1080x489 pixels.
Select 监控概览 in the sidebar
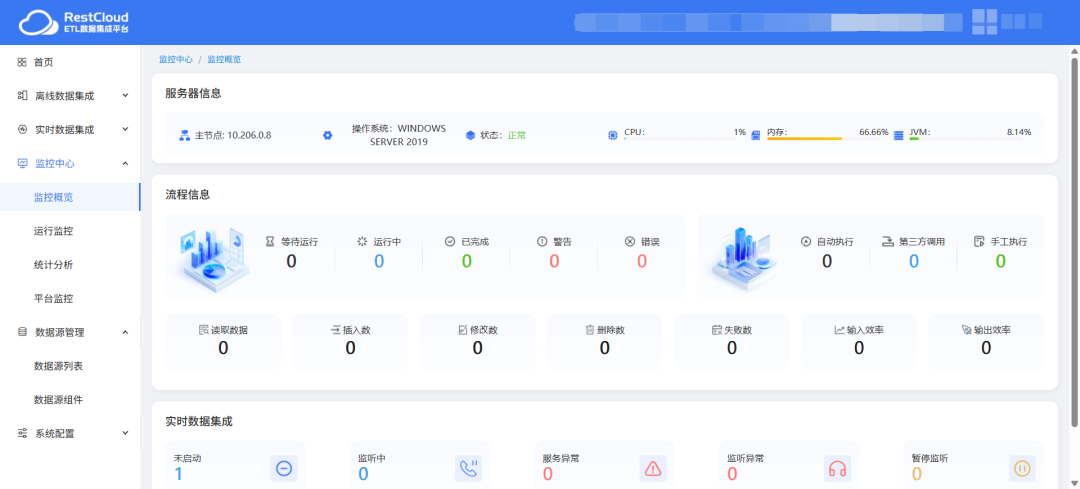click(x=70, y=197)
